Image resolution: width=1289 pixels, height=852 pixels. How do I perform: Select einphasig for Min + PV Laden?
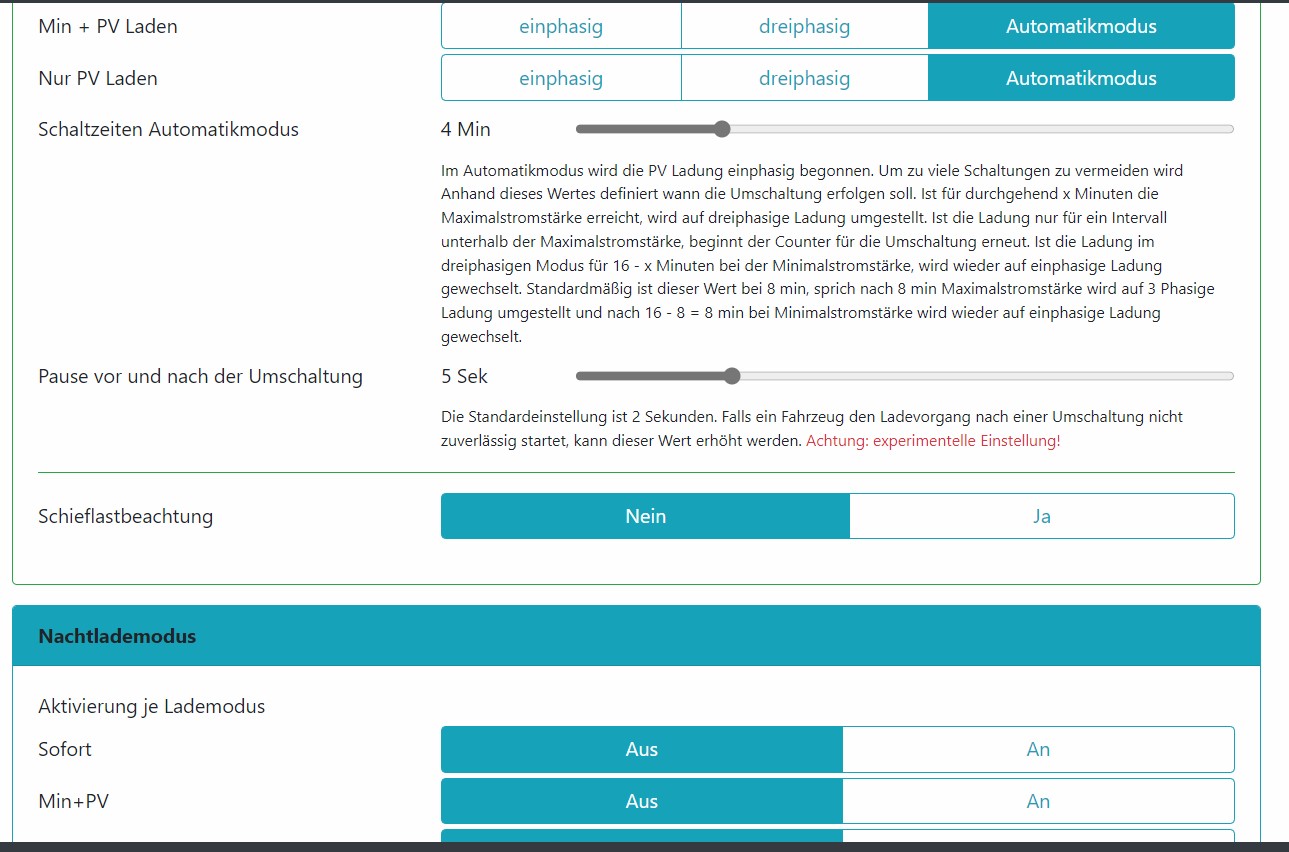(561, 26)
